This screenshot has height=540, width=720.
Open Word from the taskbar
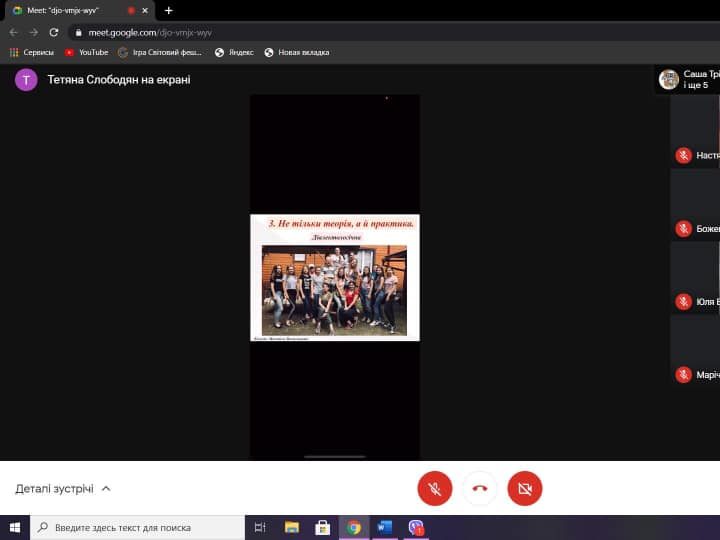[x=384, y=528]
